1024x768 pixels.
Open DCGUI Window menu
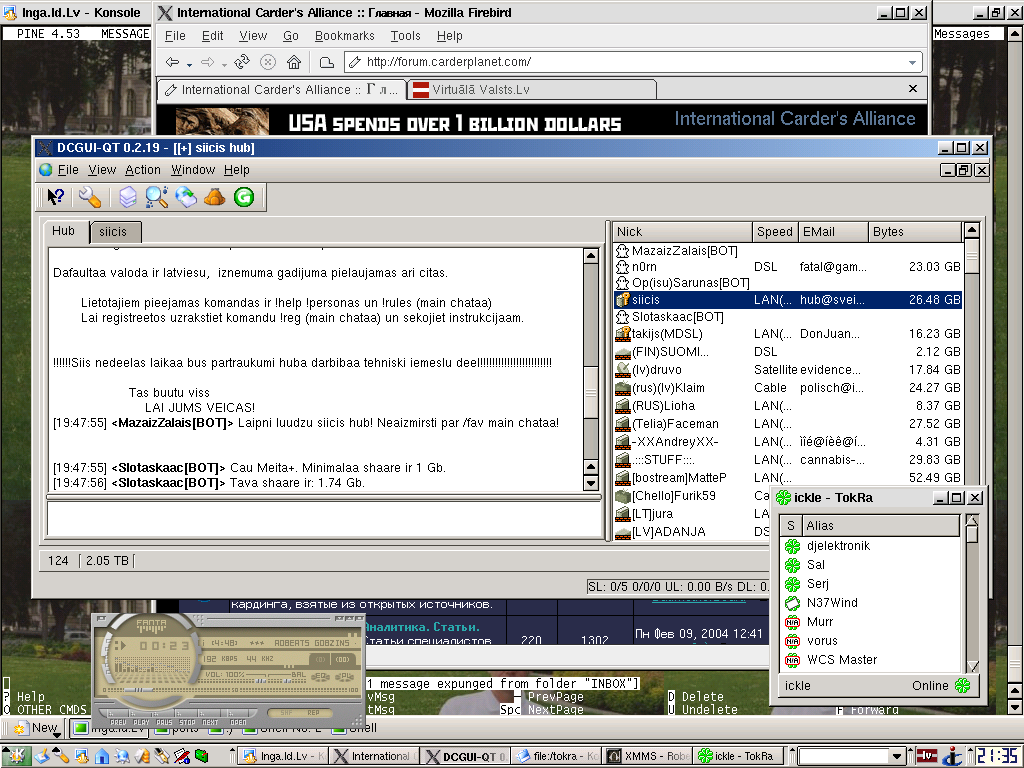[x=193, y=170]
